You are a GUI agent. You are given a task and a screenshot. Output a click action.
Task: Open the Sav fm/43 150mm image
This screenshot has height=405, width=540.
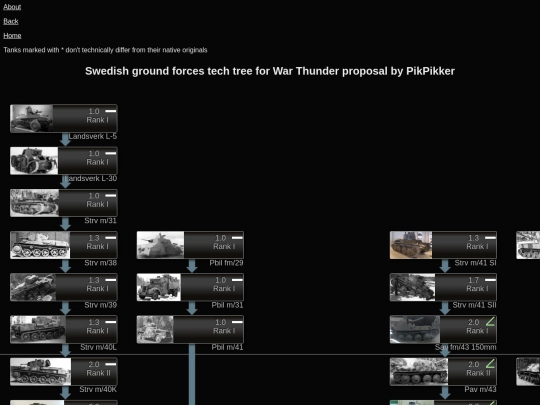pos(415,330)
